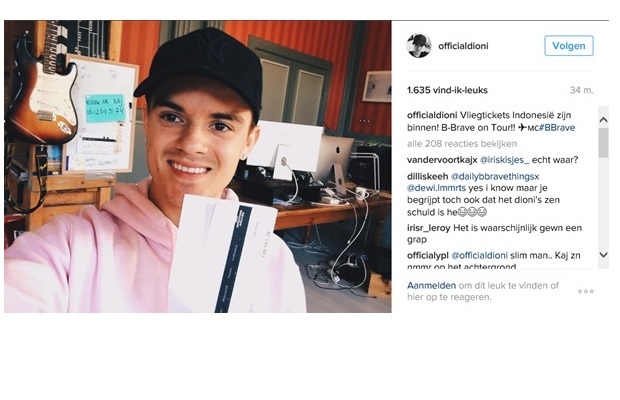This screenshot has height=400, width=620.
Task: Open the #BBrave hashtag
Action: [557, 128]
